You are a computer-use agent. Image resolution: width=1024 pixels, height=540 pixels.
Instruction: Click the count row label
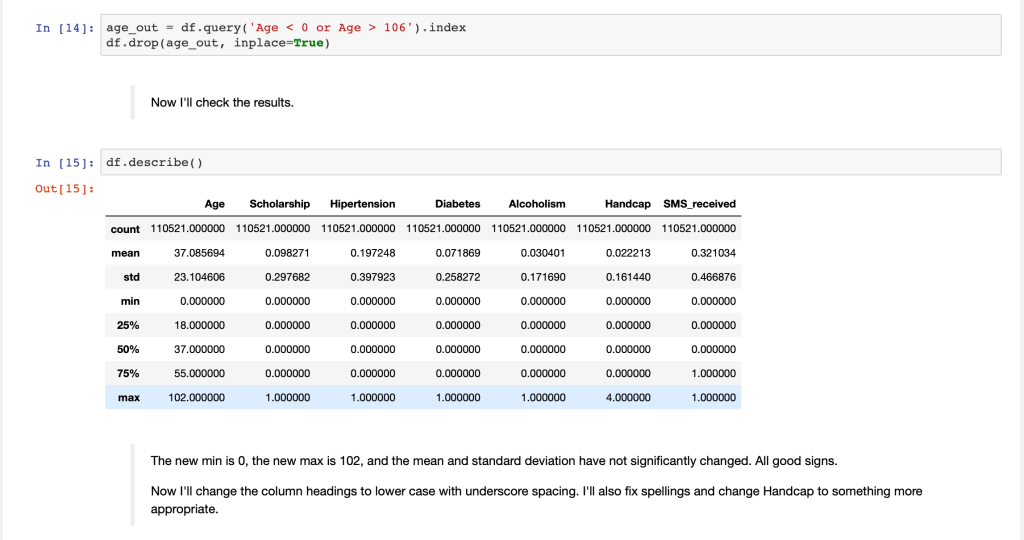pyautogui.click(x=125, y=229)
